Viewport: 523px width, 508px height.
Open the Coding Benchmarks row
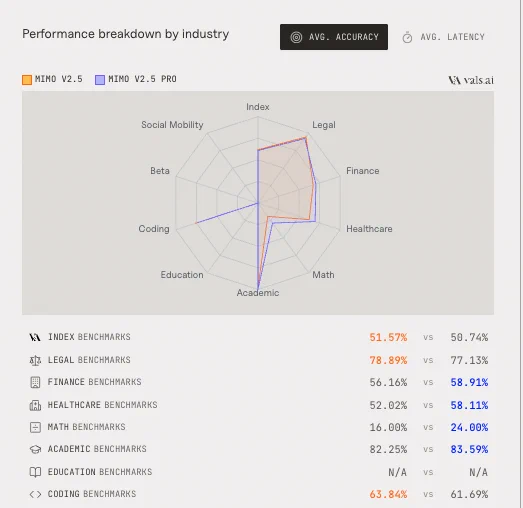click(259, 494)
